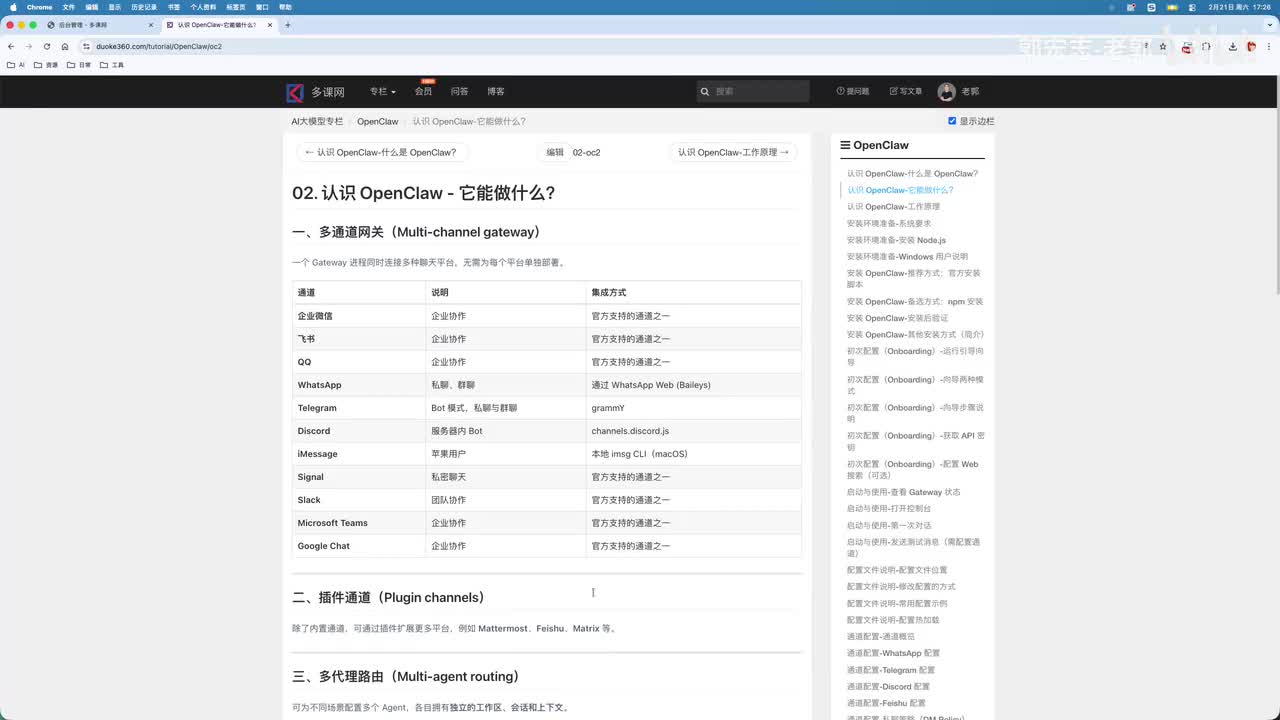Go to 问答 in the navbar
This screenshot has width=1280, height=720.
pos(459,91)
